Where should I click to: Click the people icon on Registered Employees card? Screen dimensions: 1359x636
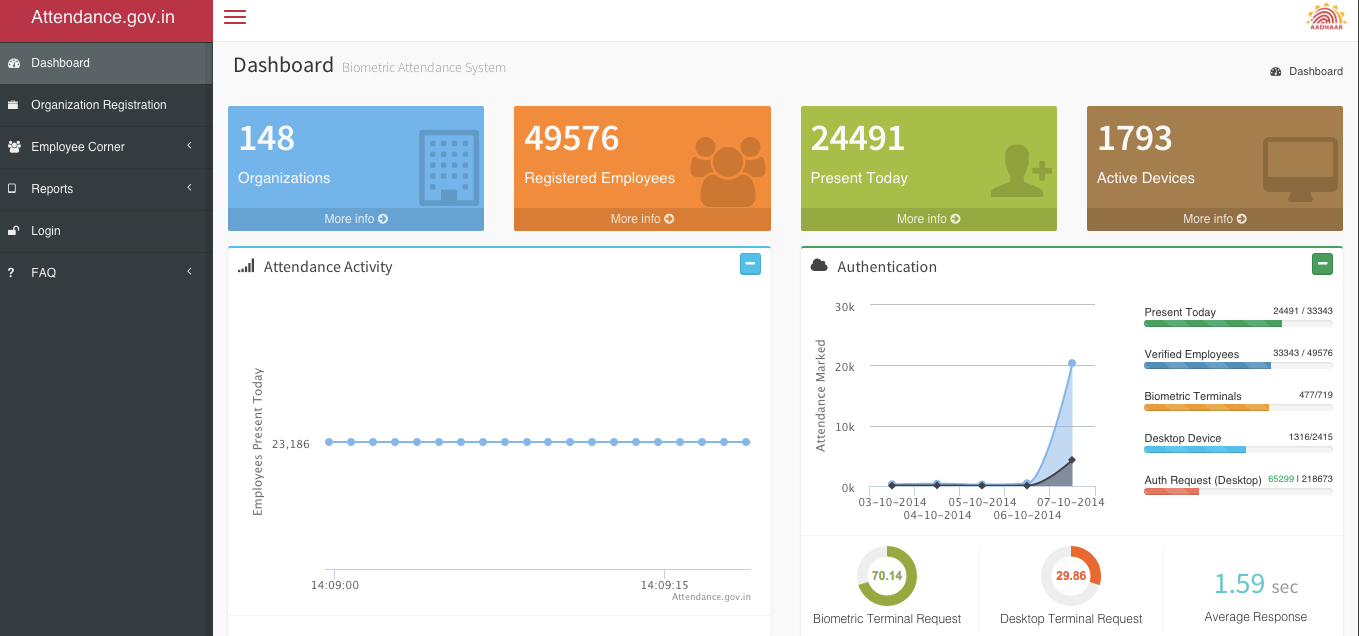pyautogui.click(x=728, y=166)
